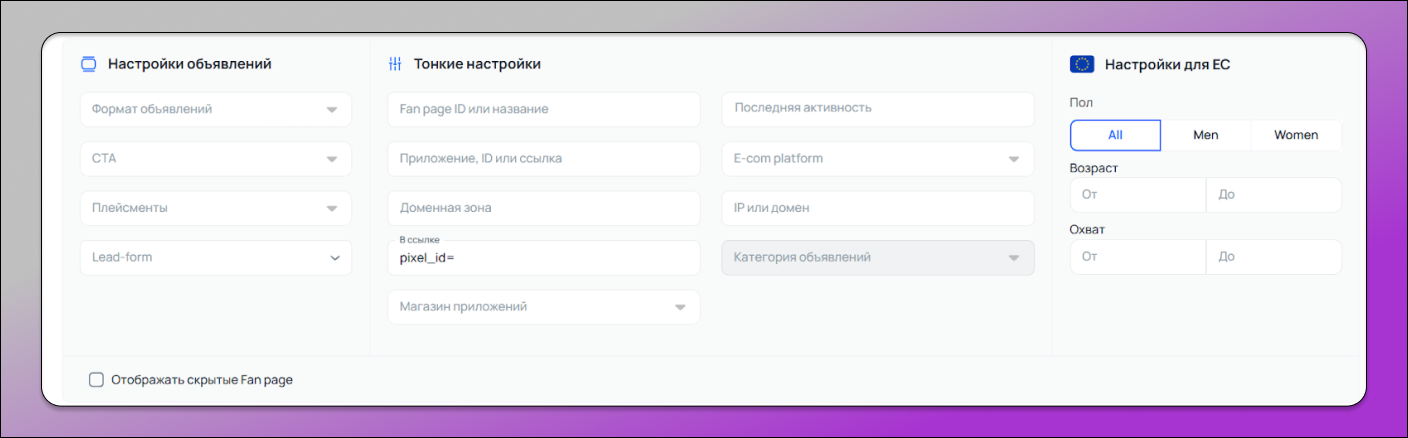1408x438 pixels.
Task: Enable the 'Отображать скрытые Fan page' checkbox
Action: (97, 380)
